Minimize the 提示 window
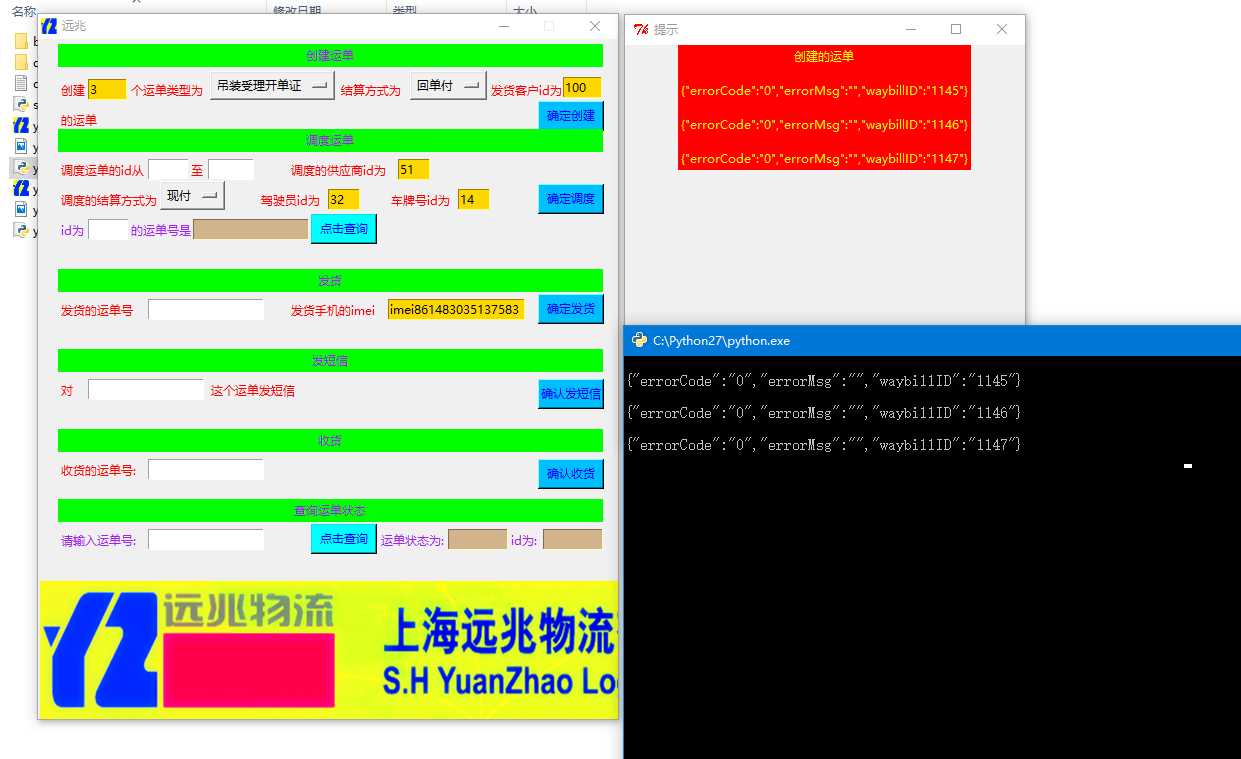The image size is (1241, 759). click(x=911, y=30)
